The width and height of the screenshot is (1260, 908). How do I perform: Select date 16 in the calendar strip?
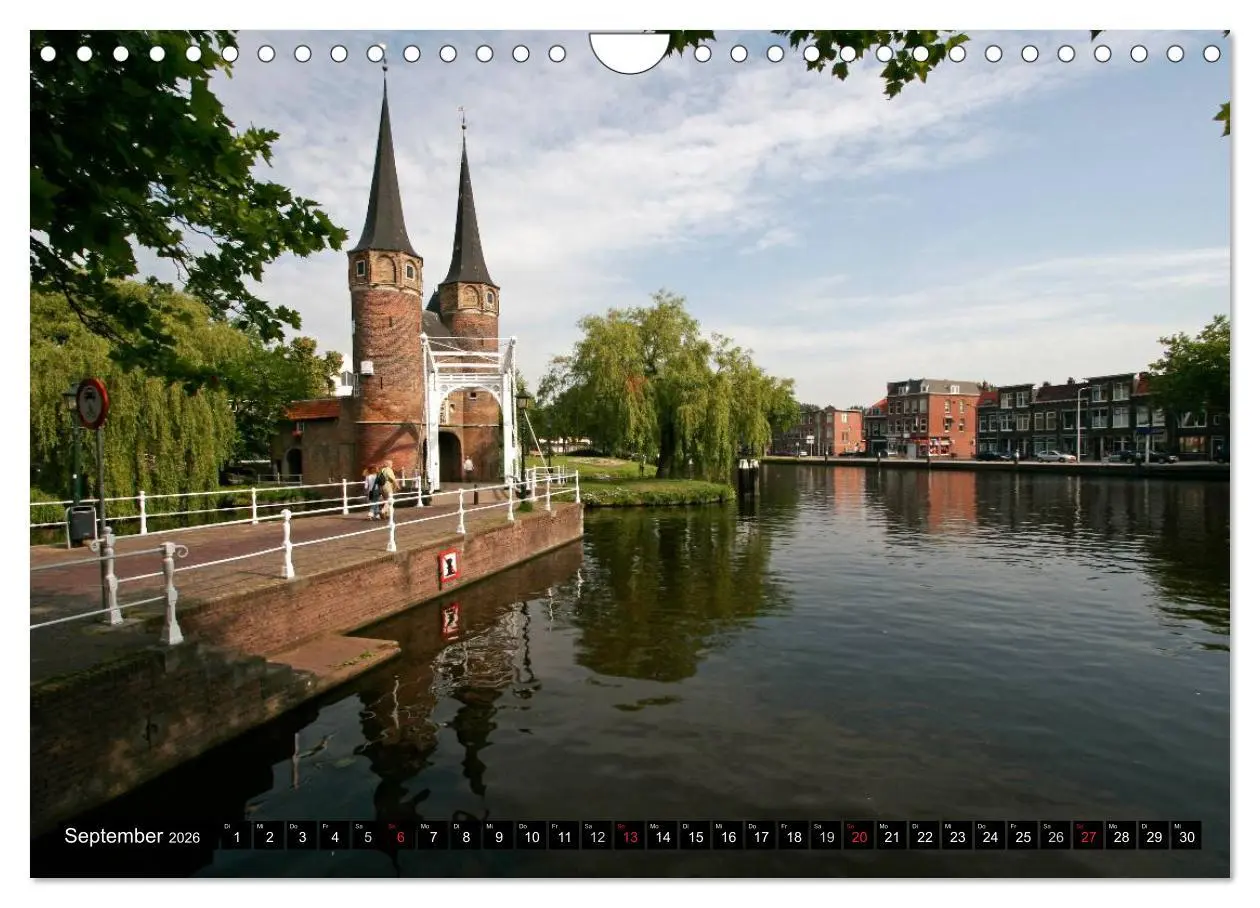(728, 836)
